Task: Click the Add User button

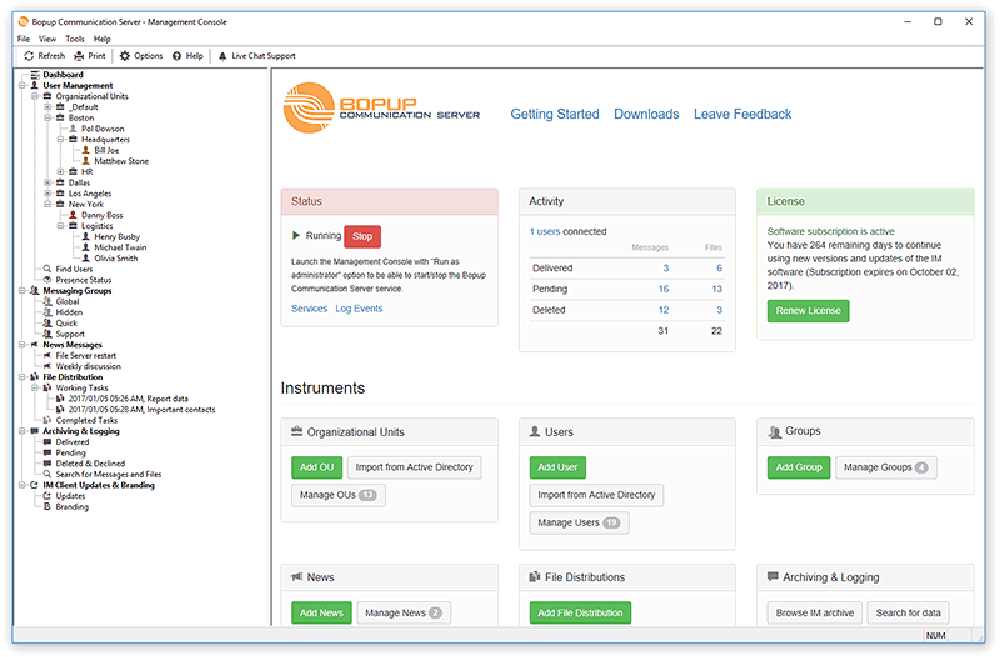Action: [x=557, y=467]
